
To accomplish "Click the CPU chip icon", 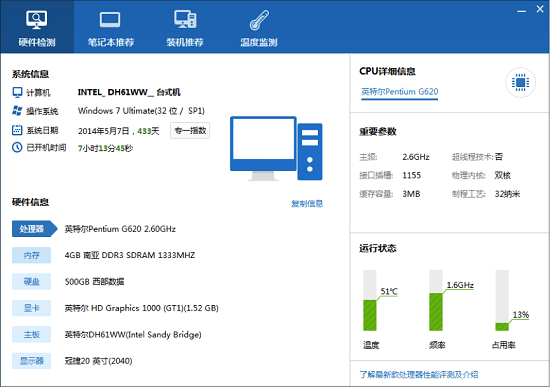I will [520, 82].
